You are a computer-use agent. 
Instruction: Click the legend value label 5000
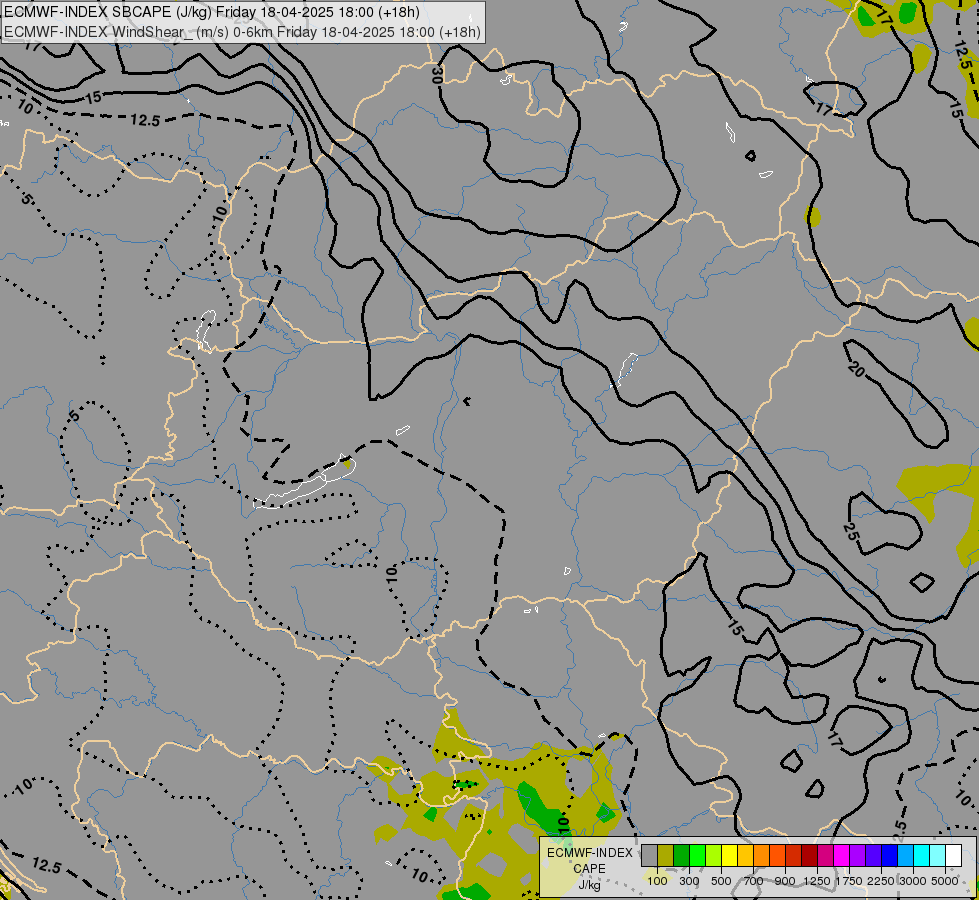945,881
